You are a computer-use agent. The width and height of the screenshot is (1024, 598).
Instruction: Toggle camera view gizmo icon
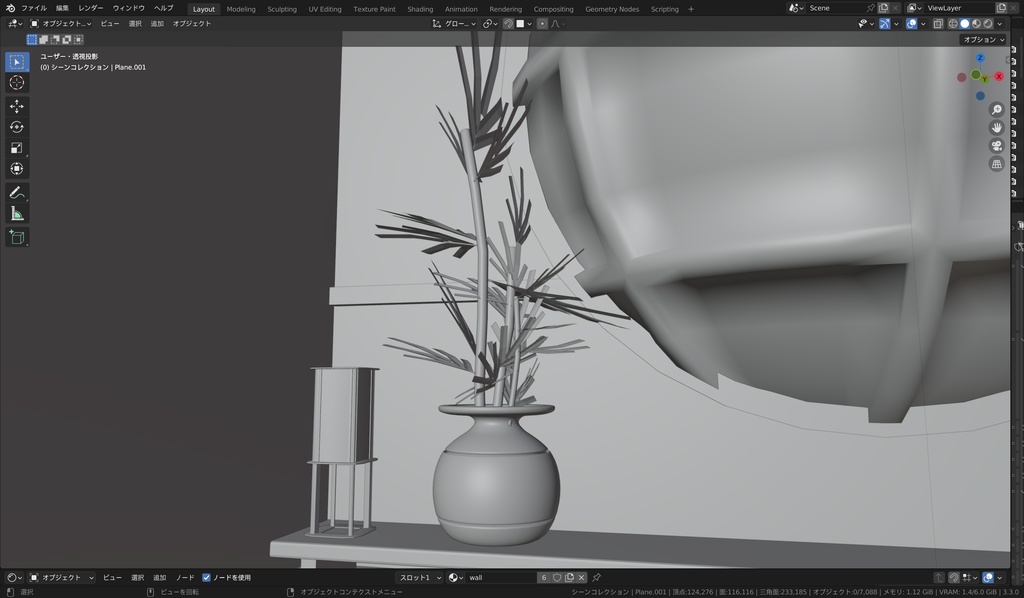[997, 146]
